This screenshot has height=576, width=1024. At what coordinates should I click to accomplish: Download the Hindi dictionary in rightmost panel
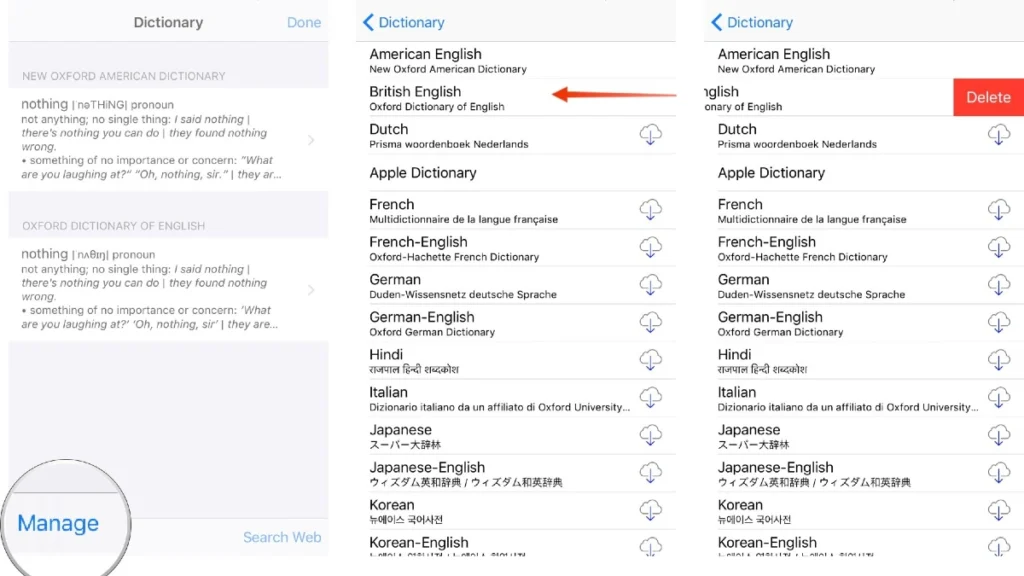coord(999,359)
